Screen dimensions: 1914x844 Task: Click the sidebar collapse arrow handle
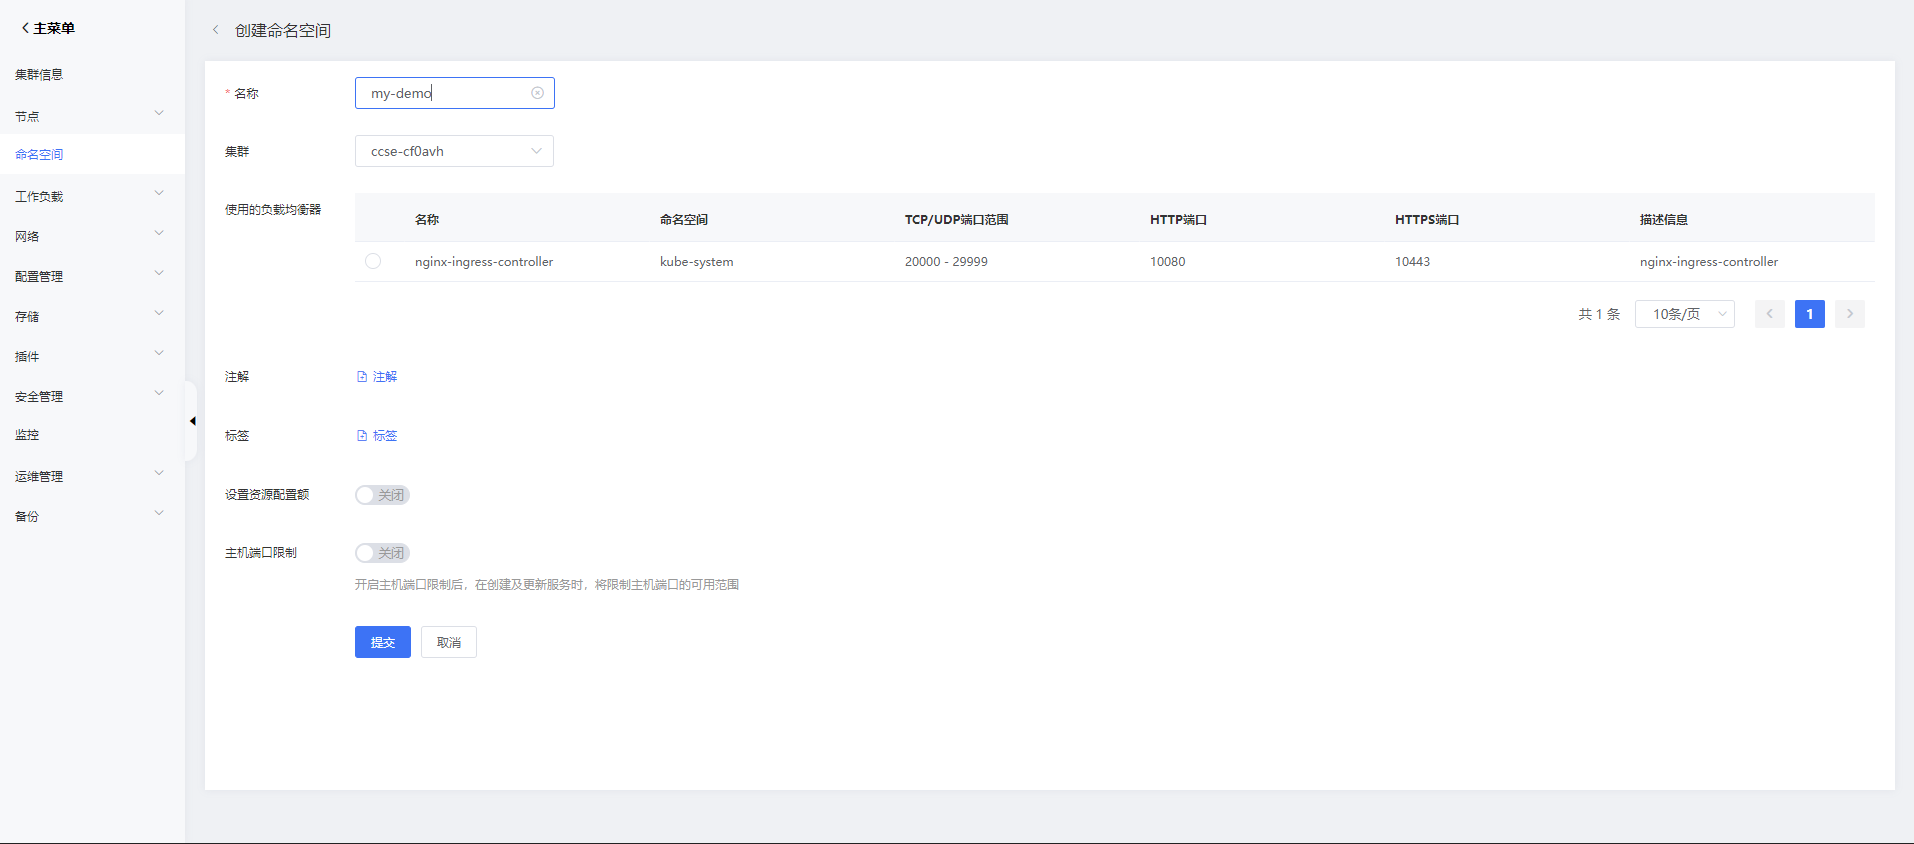[x=192, y=421]
